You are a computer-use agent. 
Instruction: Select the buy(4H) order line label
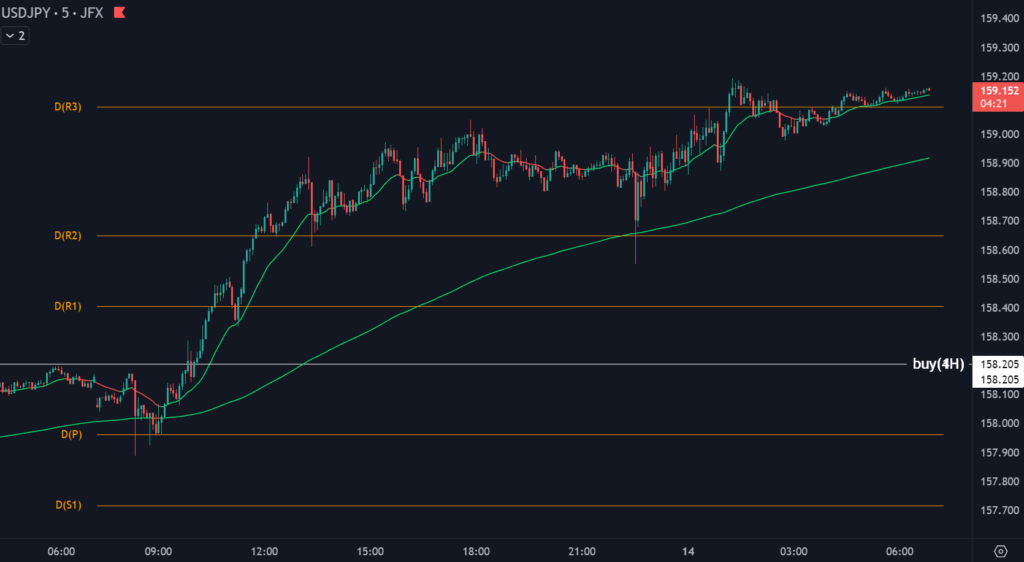point(937,364)
